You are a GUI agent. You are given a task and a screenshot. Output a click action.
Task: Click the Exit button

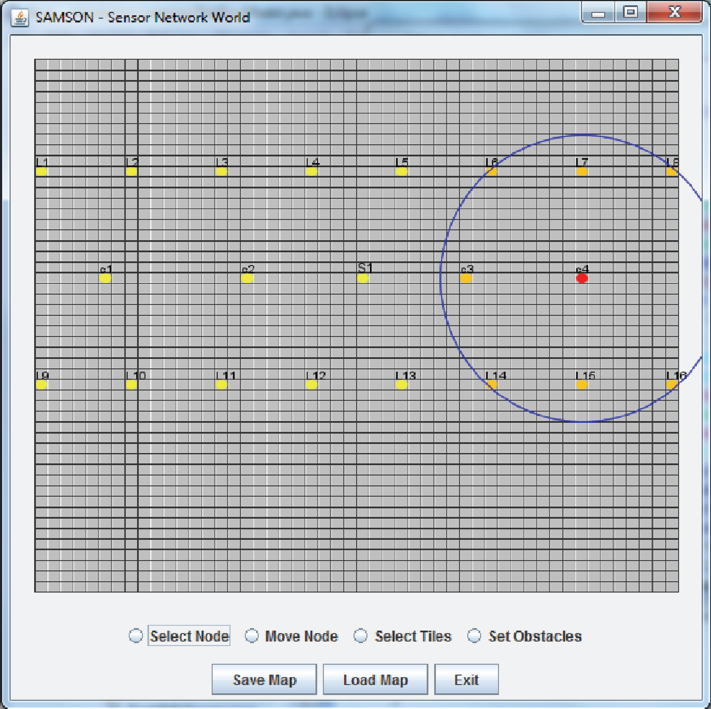pos(467,680)
